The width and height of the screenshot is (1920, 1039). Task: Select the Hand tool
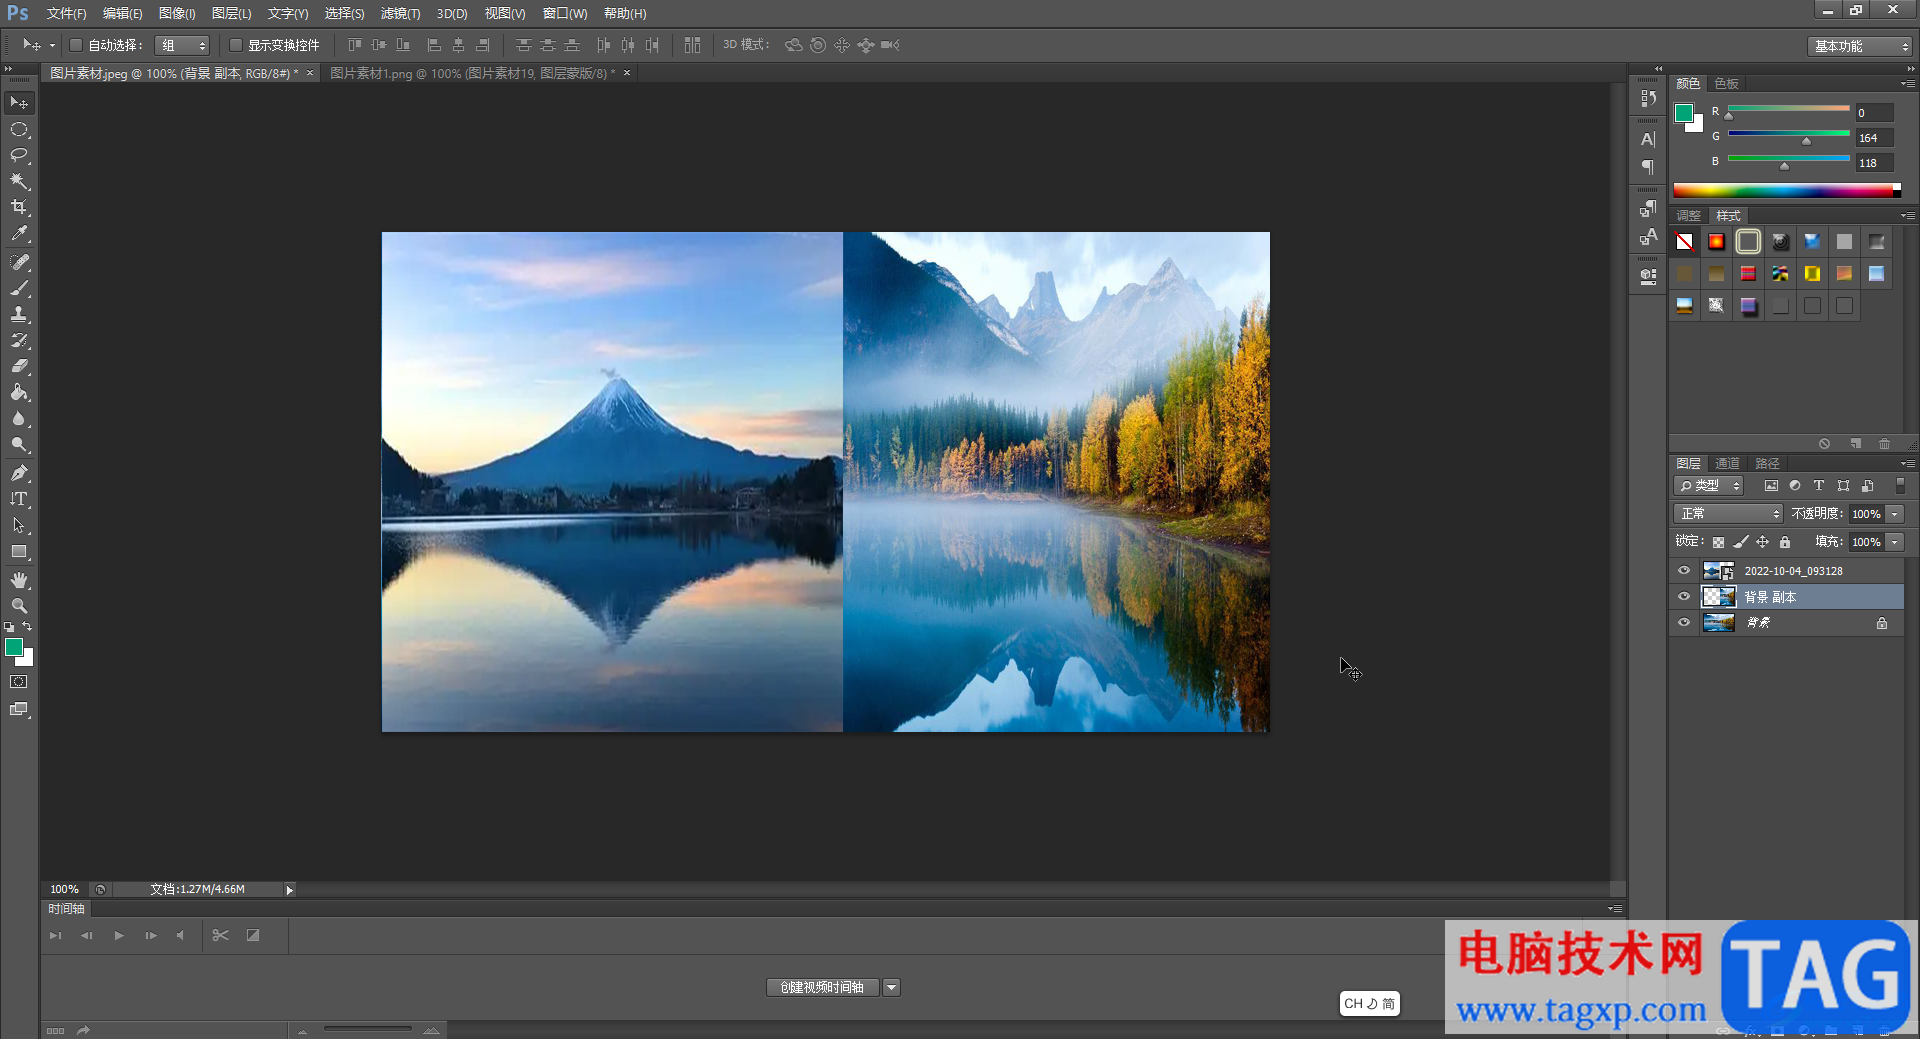click(x=19, y=580)
